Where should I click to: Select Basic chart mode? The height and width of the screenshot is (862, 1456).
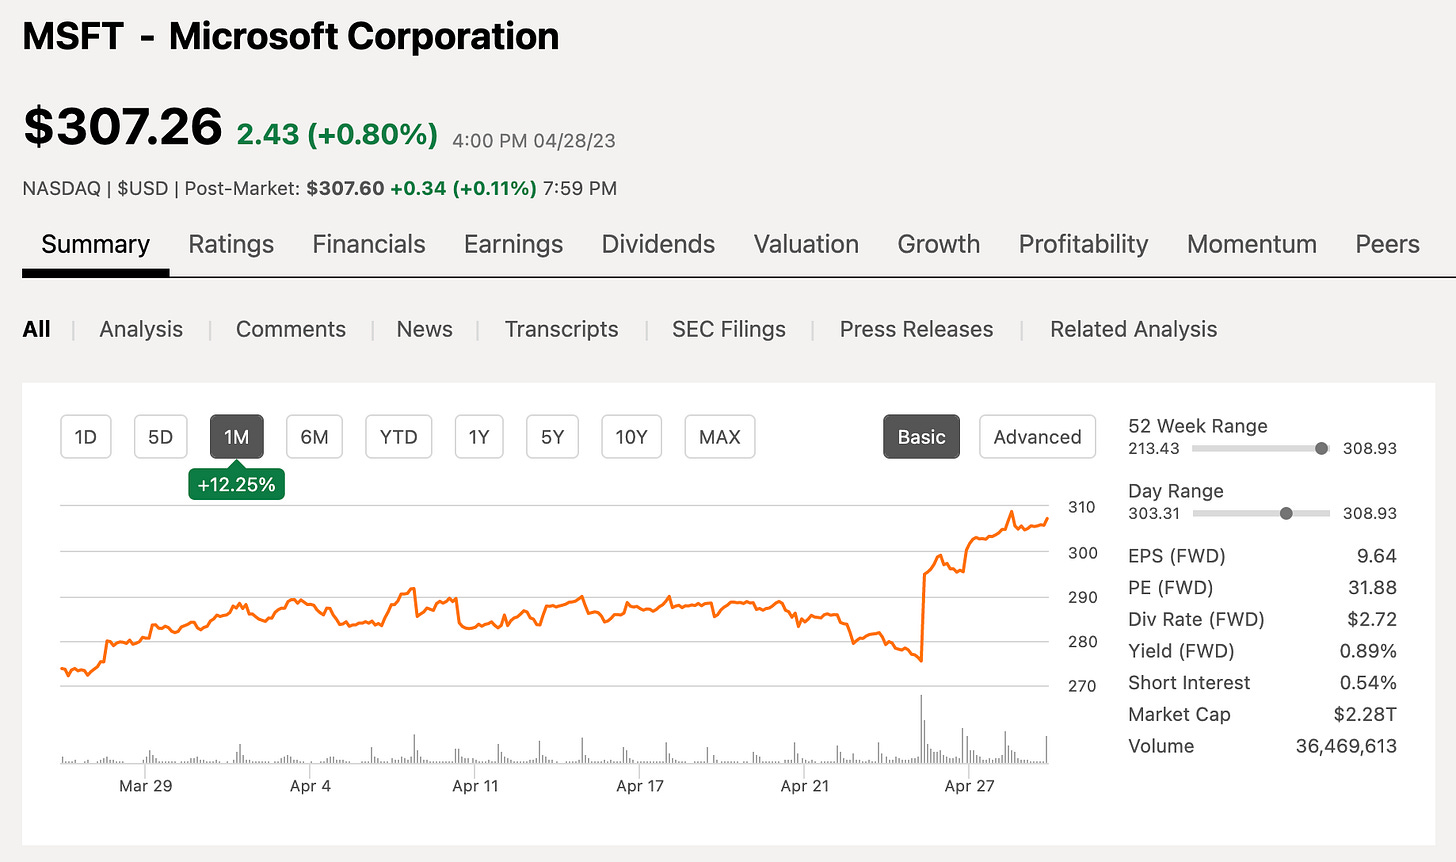coord(921,437)
